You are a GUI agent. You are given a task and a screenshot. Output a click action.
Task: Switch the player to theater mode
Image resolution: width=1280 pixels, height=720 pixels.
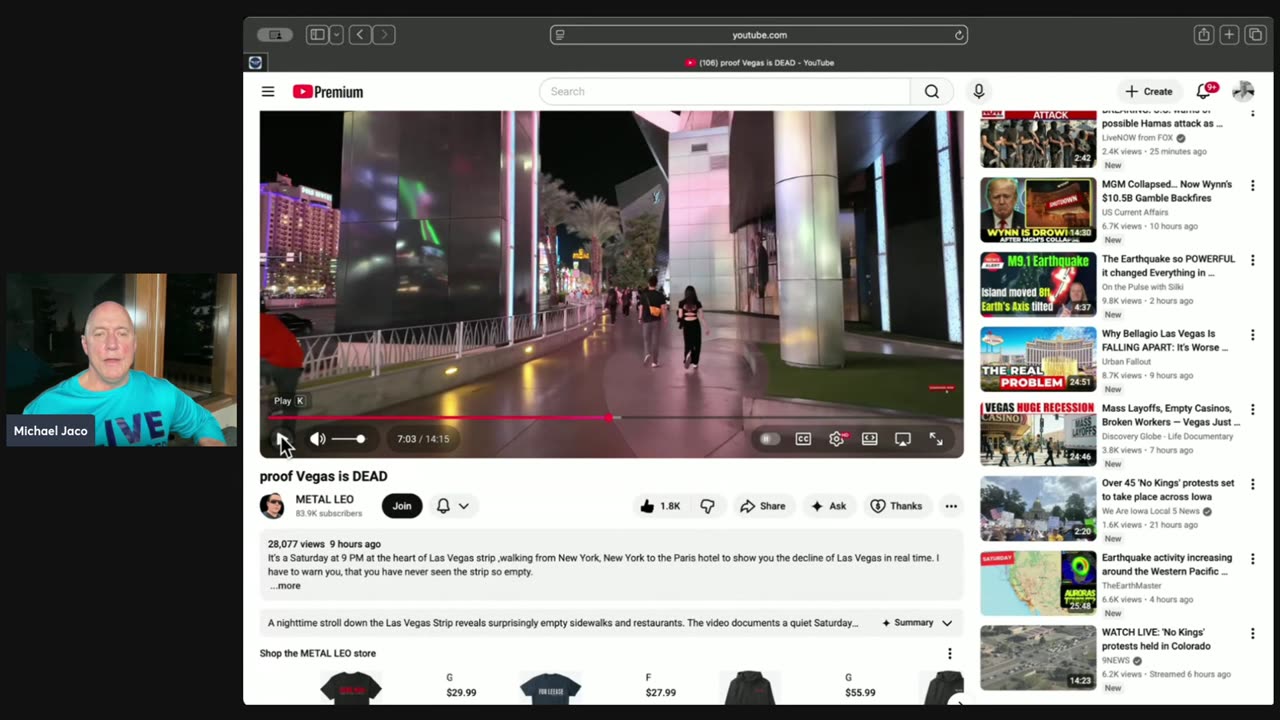tap(870, 439)
